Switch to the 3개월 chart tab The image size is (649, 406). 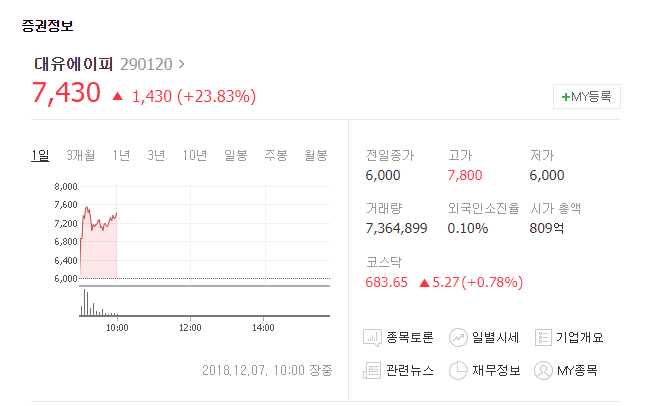[81, 156]
